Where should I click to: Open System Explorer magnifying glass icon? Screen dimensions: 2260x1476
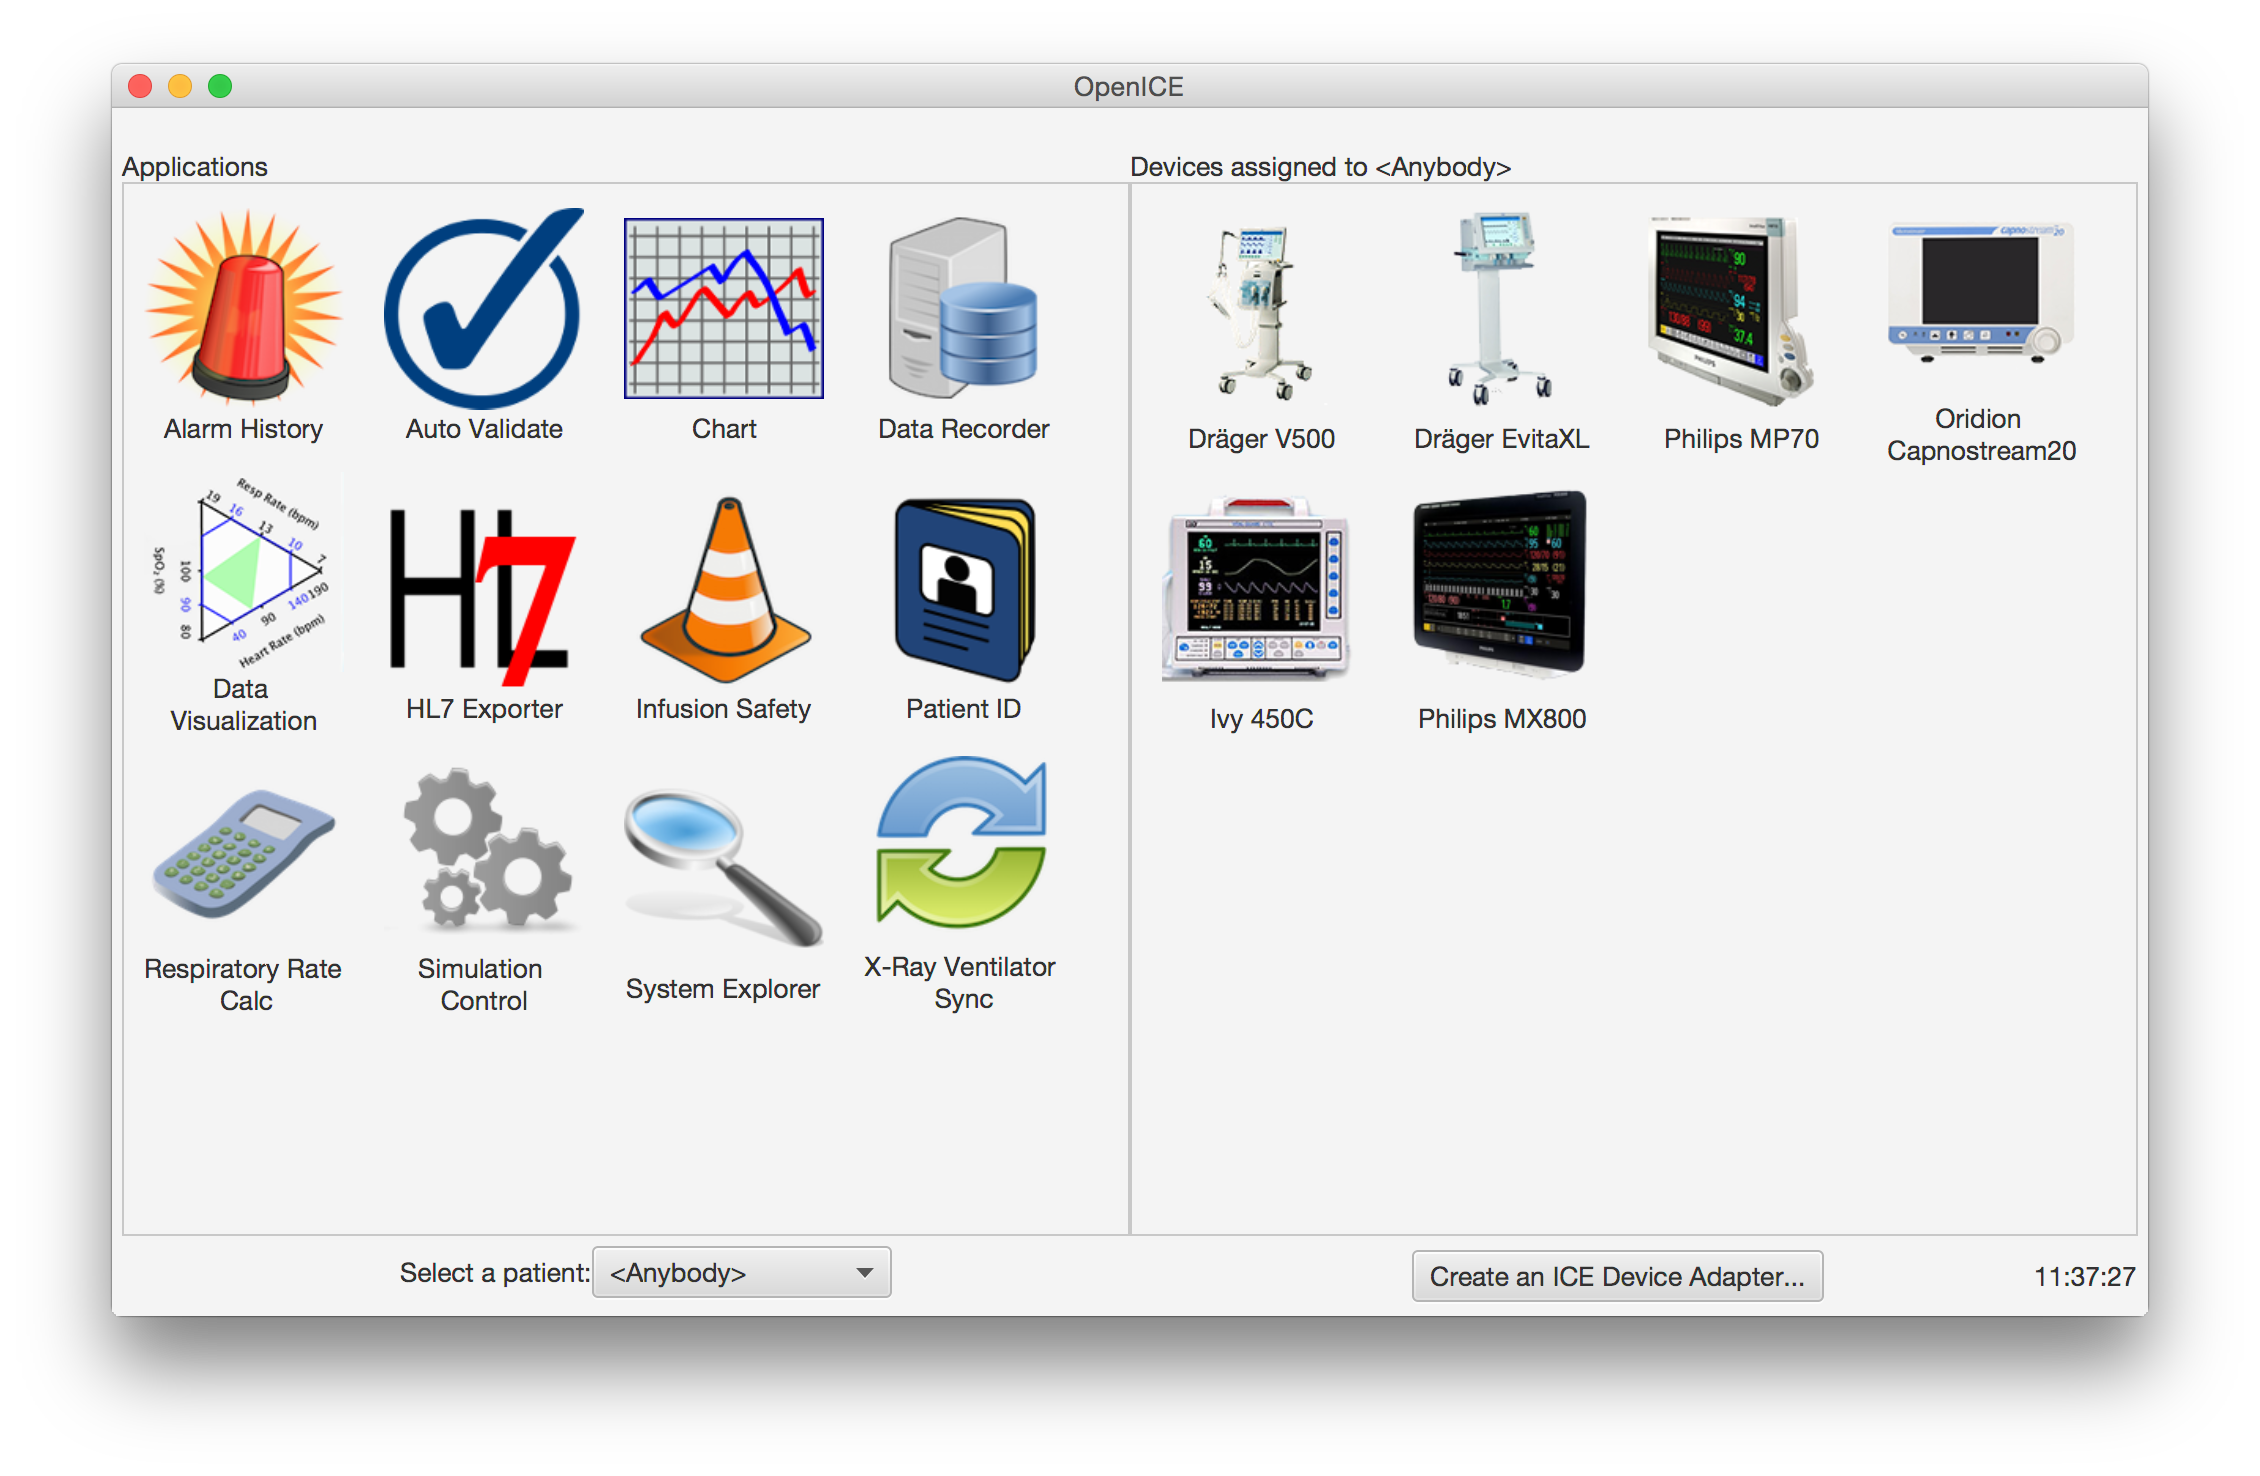tap(724, 866)
